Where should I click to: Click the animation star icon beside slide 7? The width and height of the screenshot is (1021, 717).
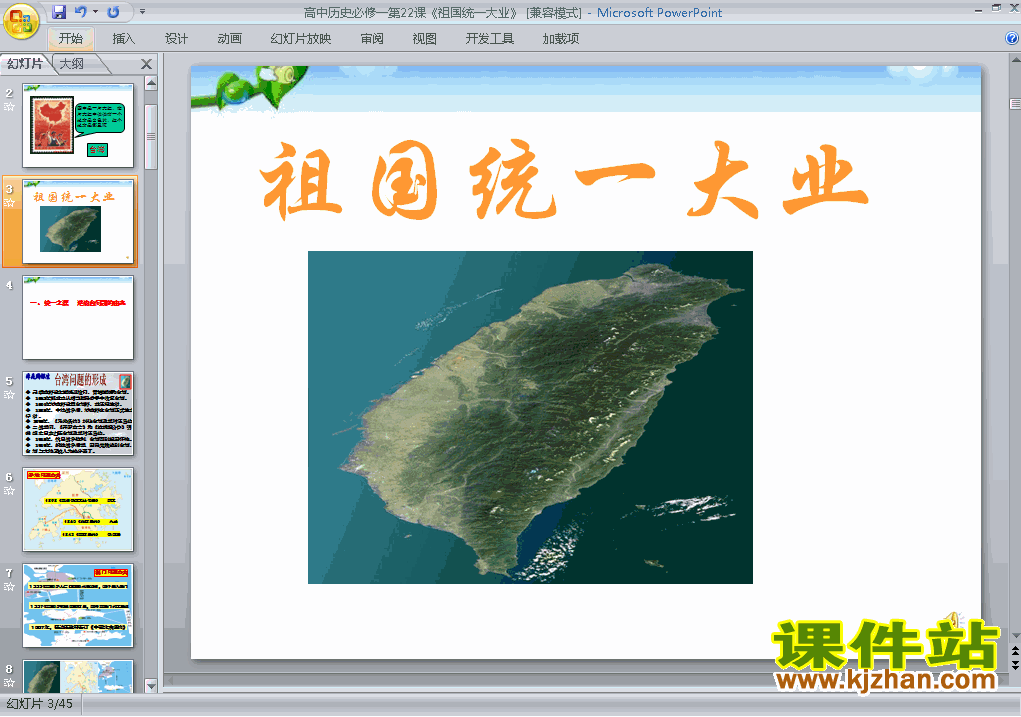click(x=9, y=587)
